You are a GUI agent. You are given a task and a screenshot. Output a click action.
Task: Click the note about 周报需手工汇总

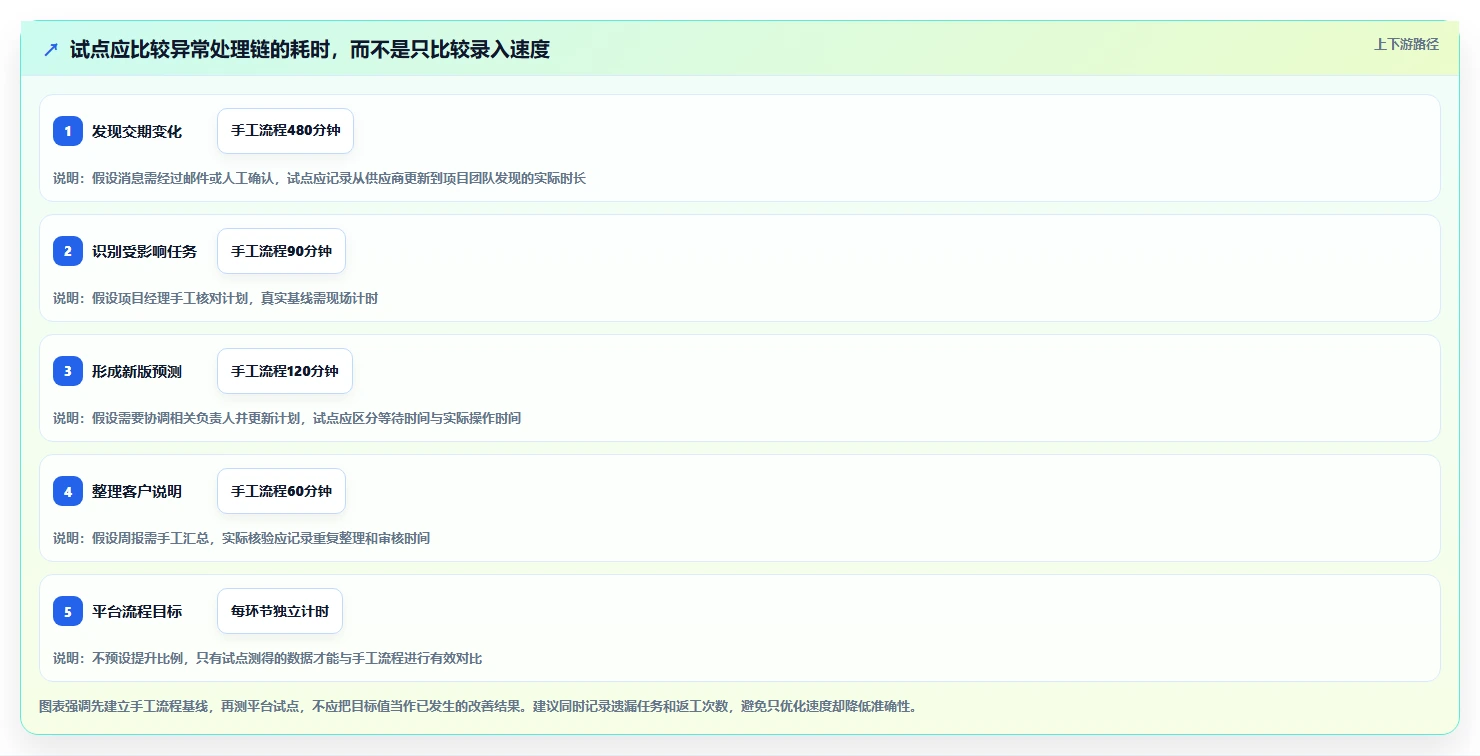[x=241, y=538]
